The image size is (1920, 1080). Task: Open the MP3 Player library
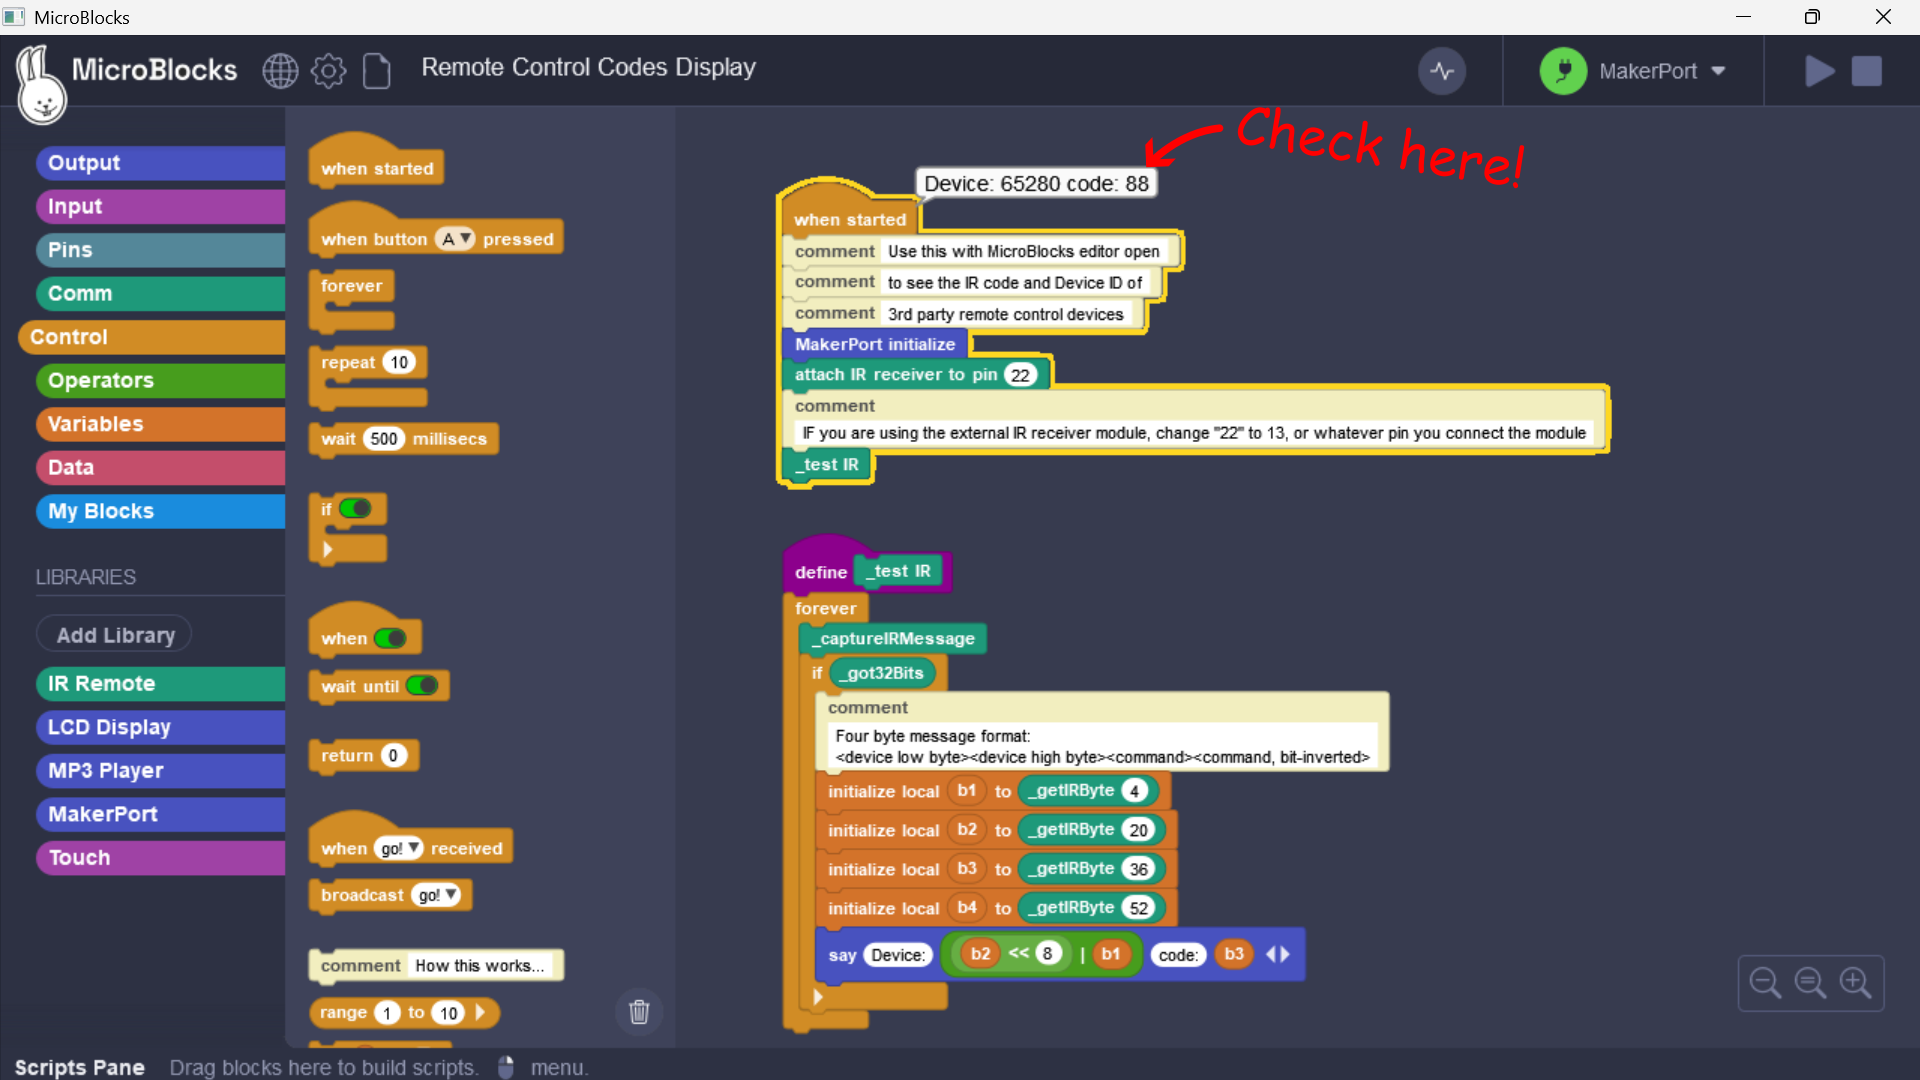160,771
